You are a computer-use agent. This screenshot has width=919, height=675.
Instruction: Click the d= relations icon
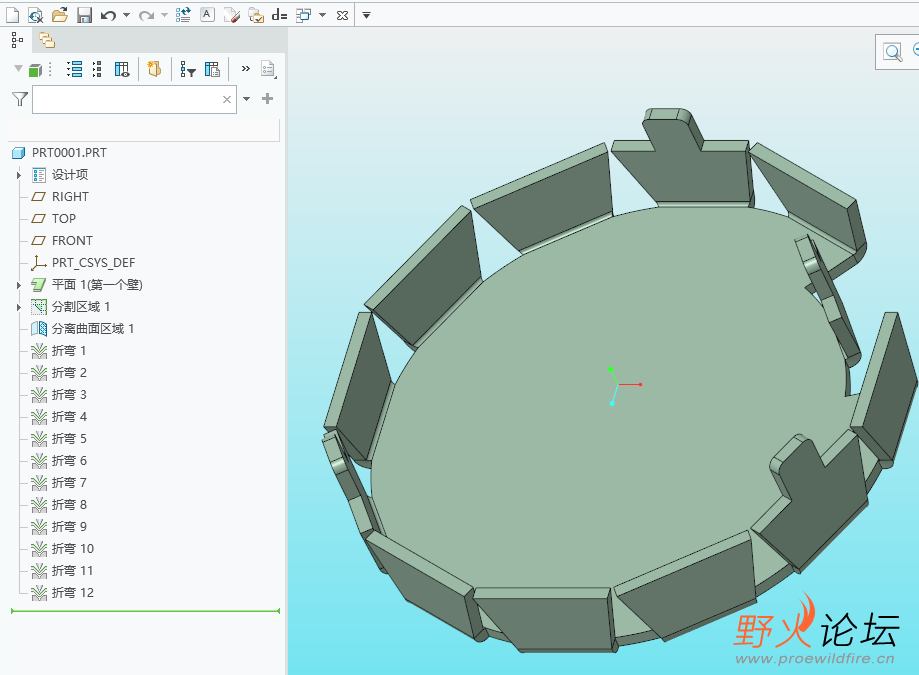click(x=279, y=15)
